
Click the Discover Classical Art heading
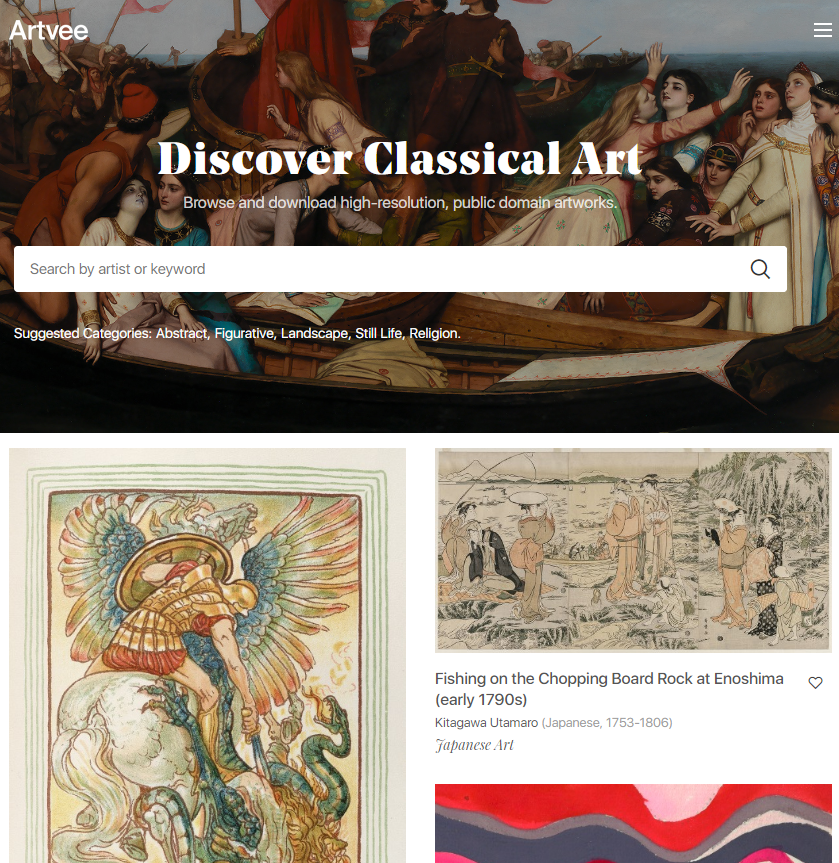tap(400, 159)
